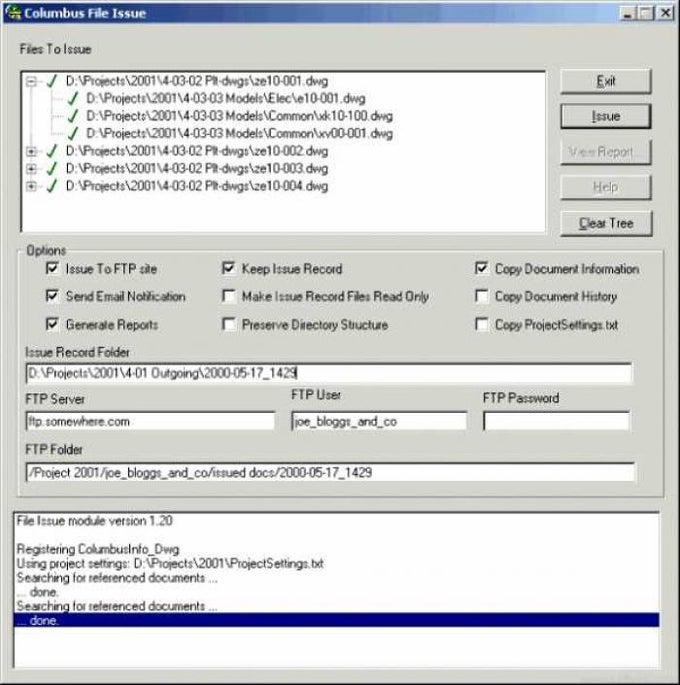Enable Copy ProjectSettings.txt checkbox
Image resolution: width=680 pixels, height=685 pixels.
[482, 324]
